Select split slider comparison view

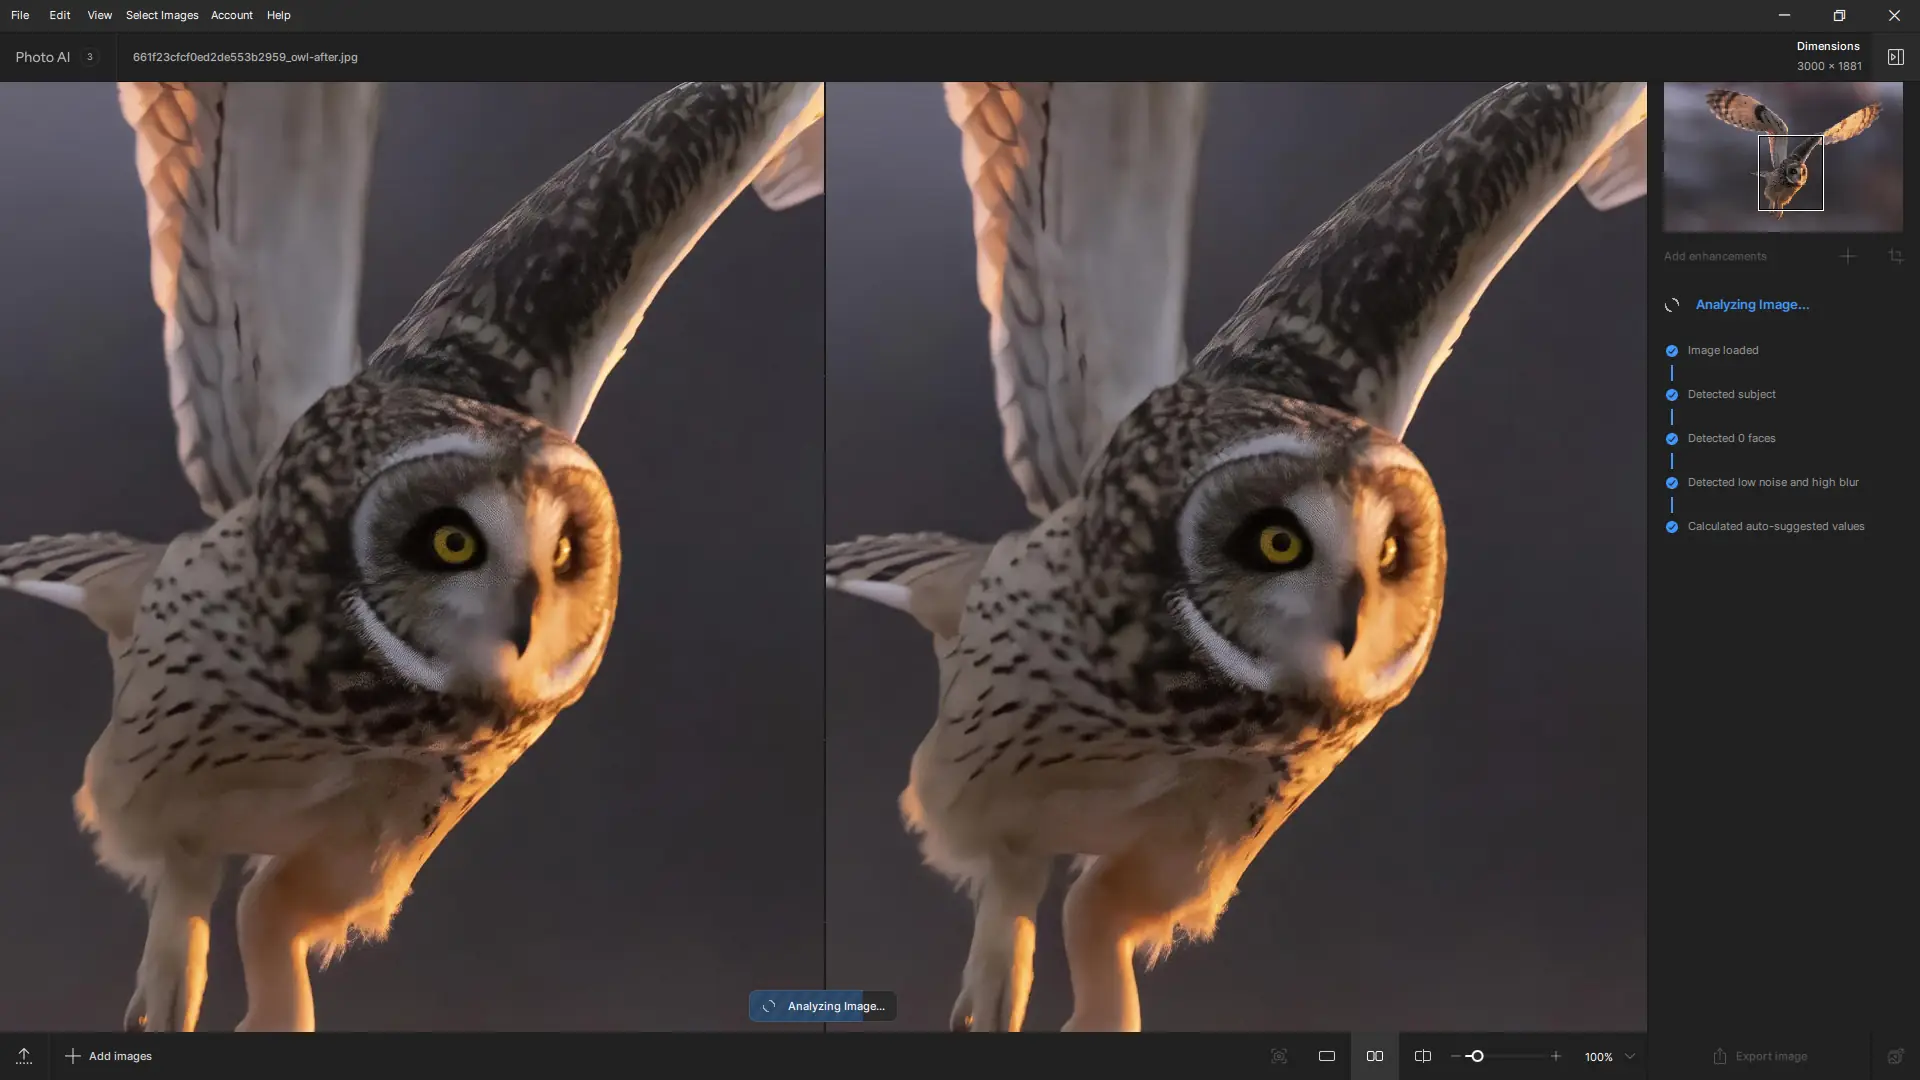tap(1423, 1056)
